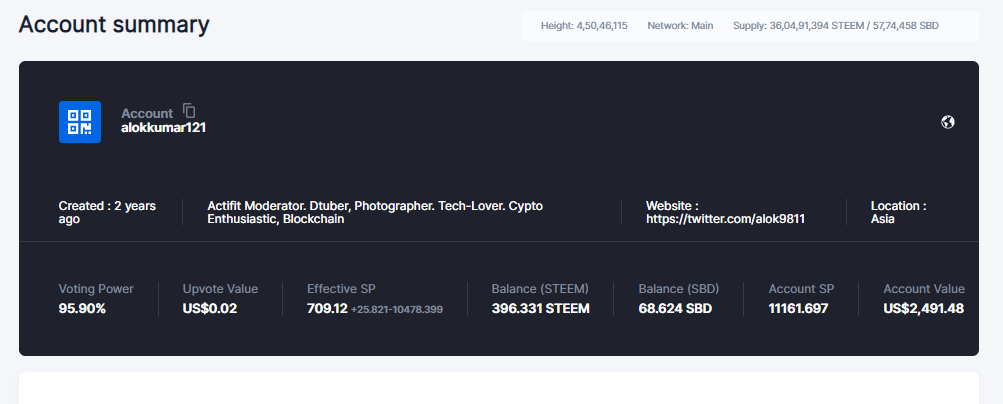Copy the account name using copy icon
This screenshot has height=404, width=1003.
[x=190, y=111]
